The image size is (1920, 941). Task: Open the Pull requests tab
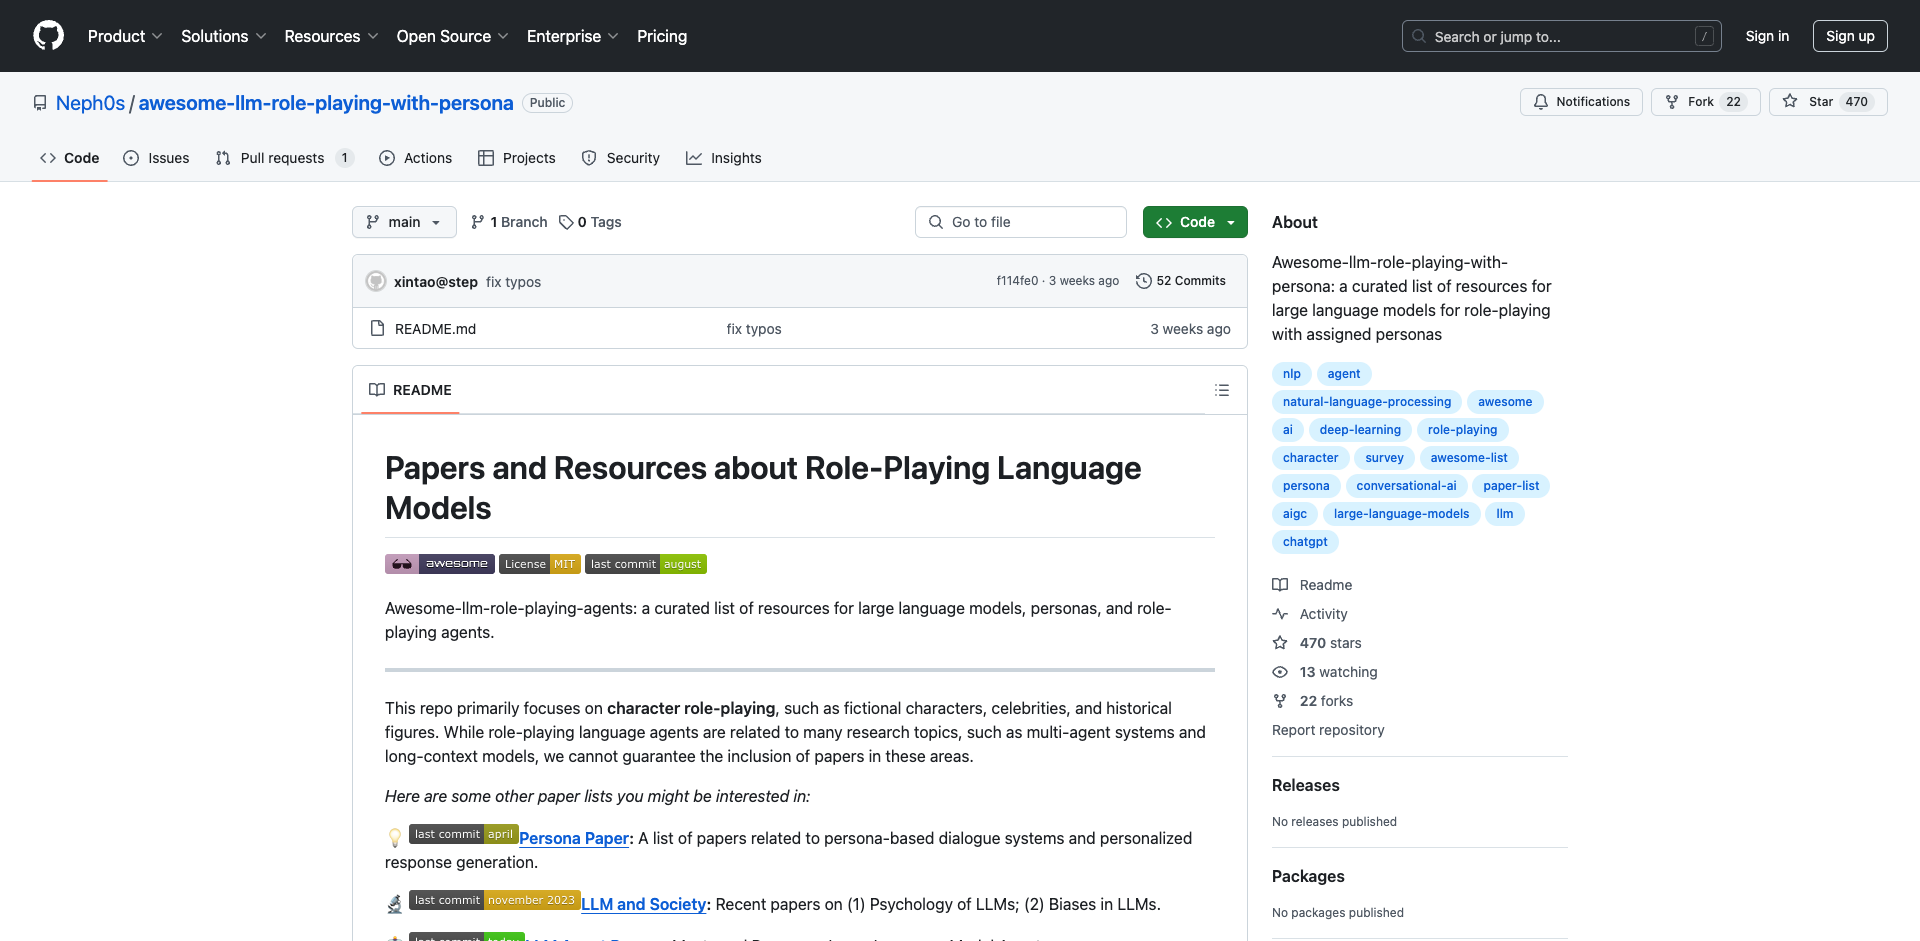click(284, 158)
